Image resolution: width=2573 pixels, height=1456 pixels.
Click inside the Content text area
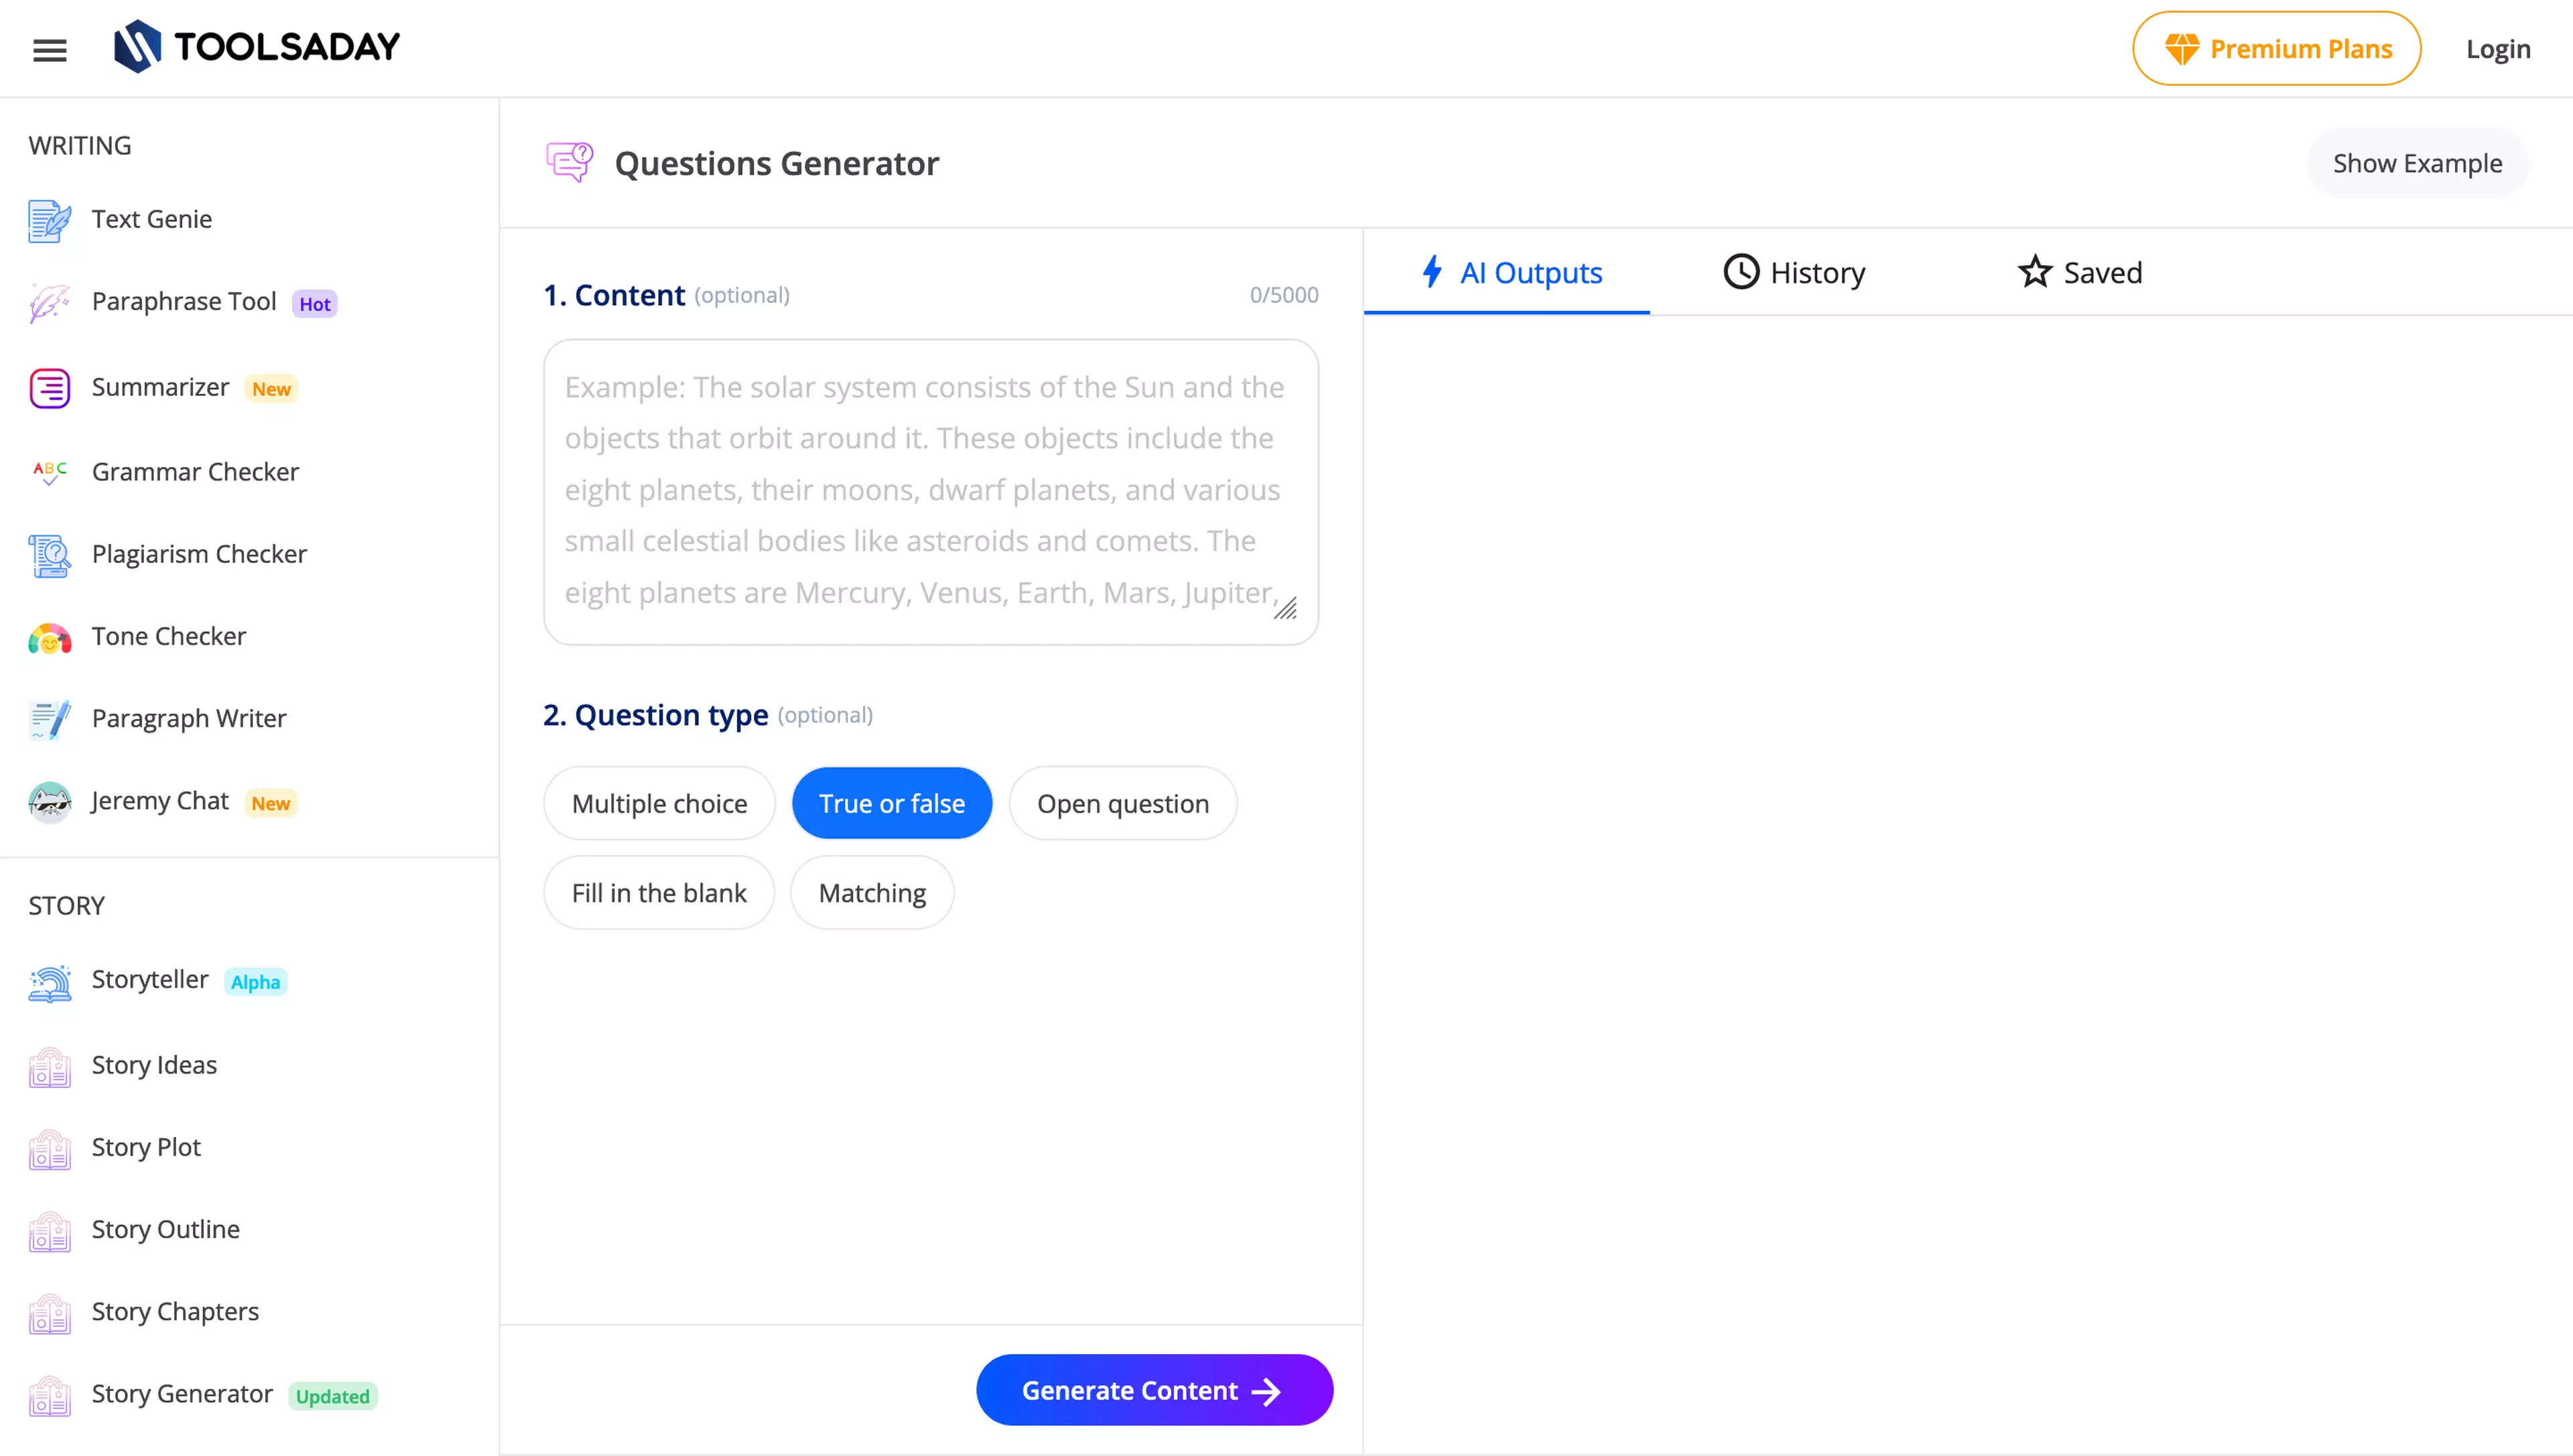[x=930, y=491]
